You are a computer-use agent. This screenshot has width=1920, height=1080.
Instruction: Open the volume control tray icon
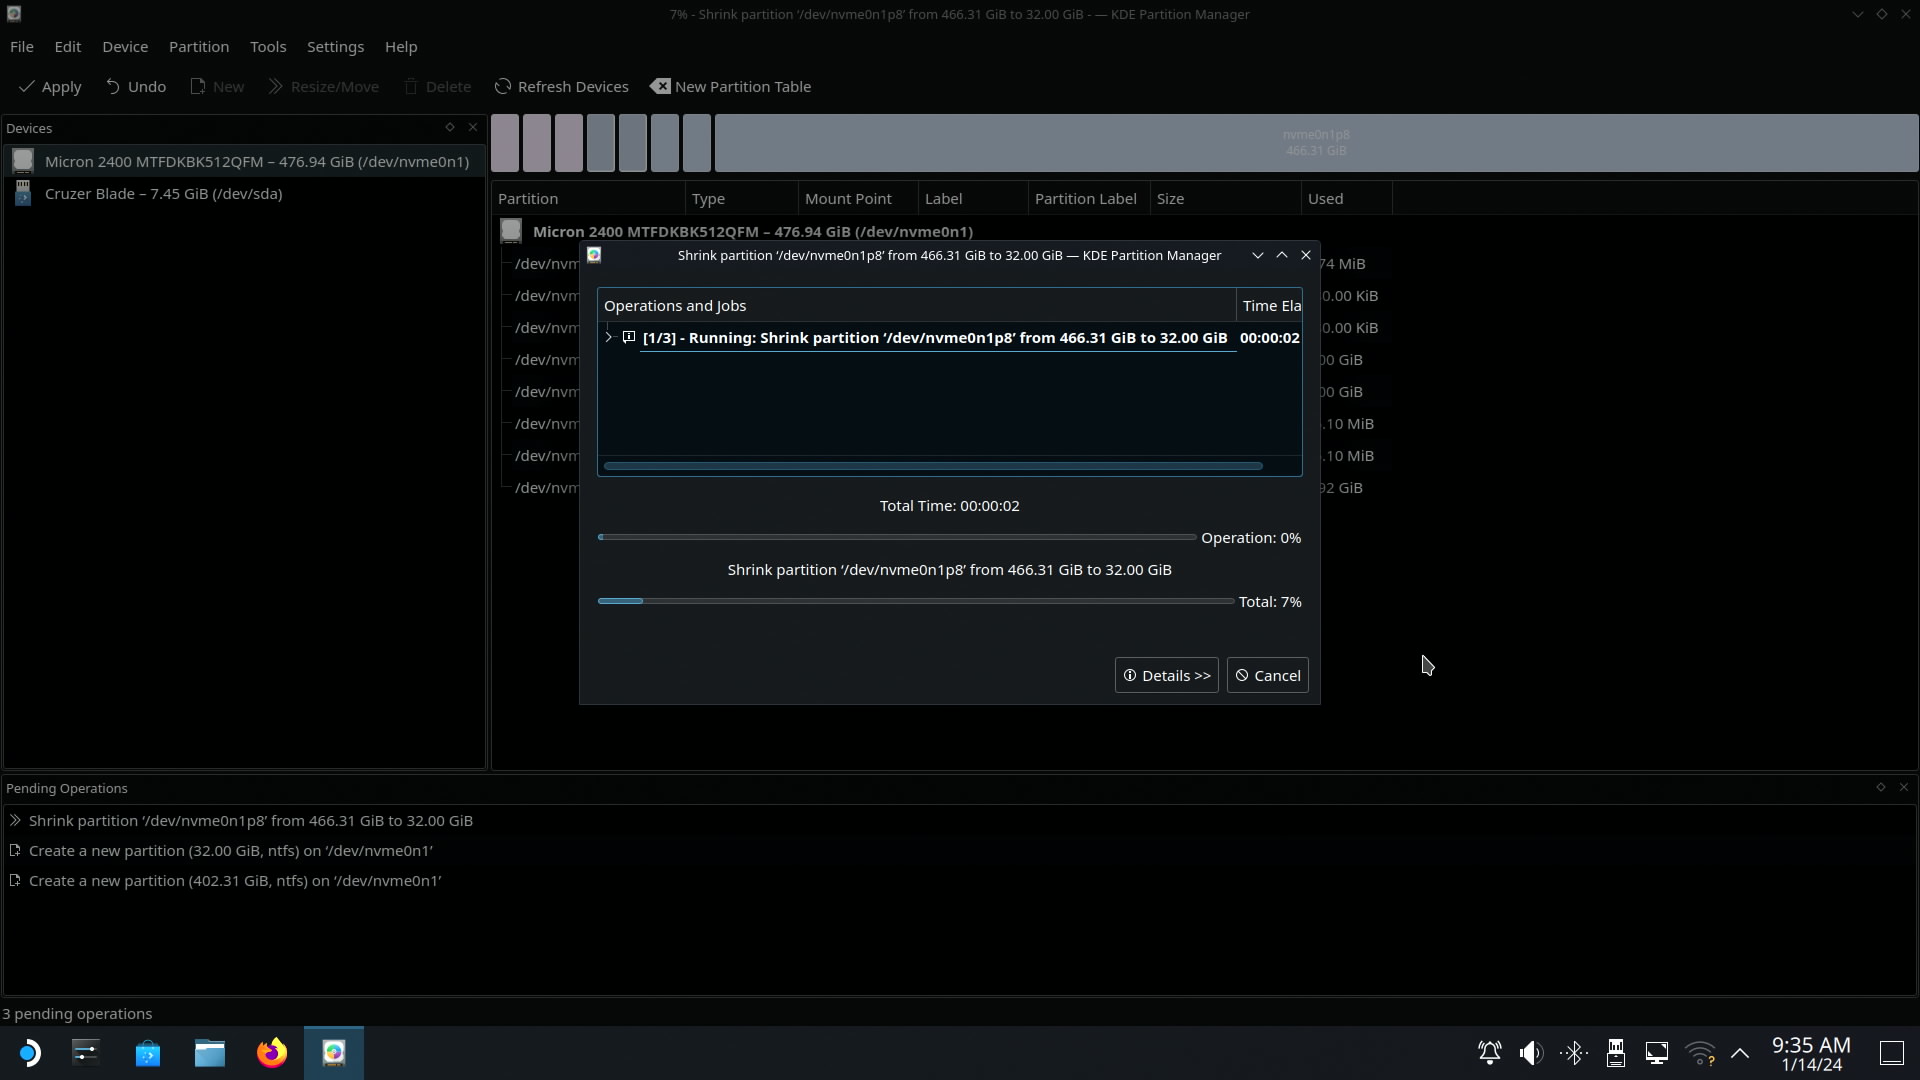[1531, 1053]
